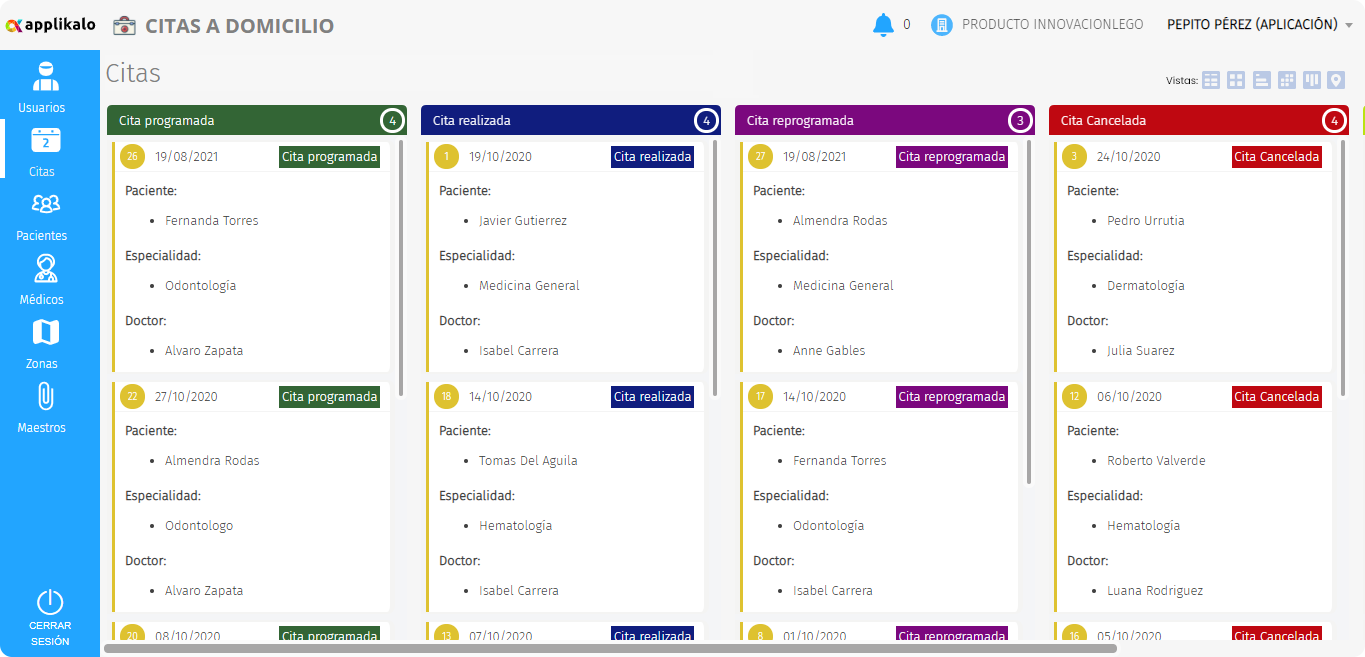Click the doctor name Anne Gables

pos(829,351)
